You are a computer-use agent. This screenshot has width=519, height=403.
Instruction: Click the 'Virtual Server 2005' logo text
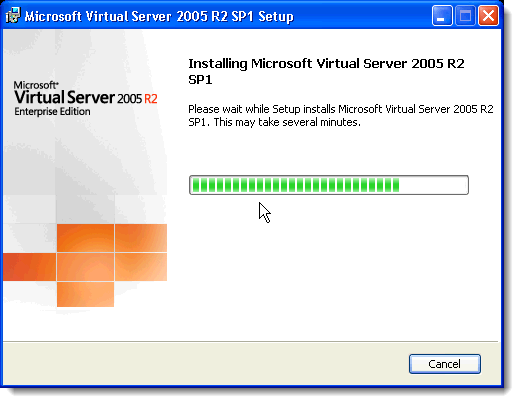coord(78,98)
